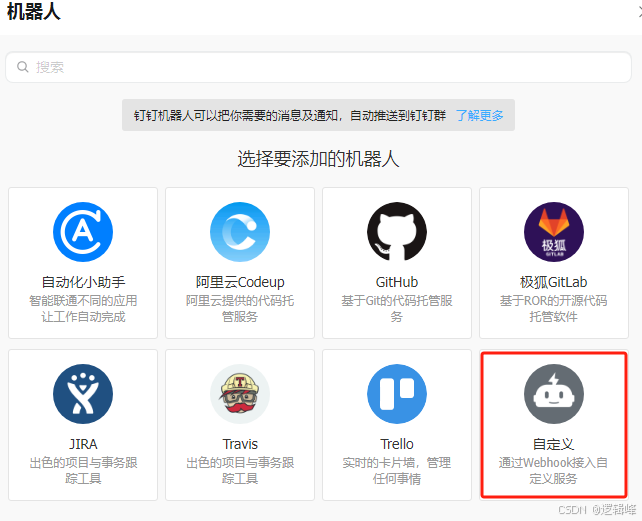The width and height of the screenshot is (642, 521).
Task: Click the JIRA title label
Action: point(83,444)
